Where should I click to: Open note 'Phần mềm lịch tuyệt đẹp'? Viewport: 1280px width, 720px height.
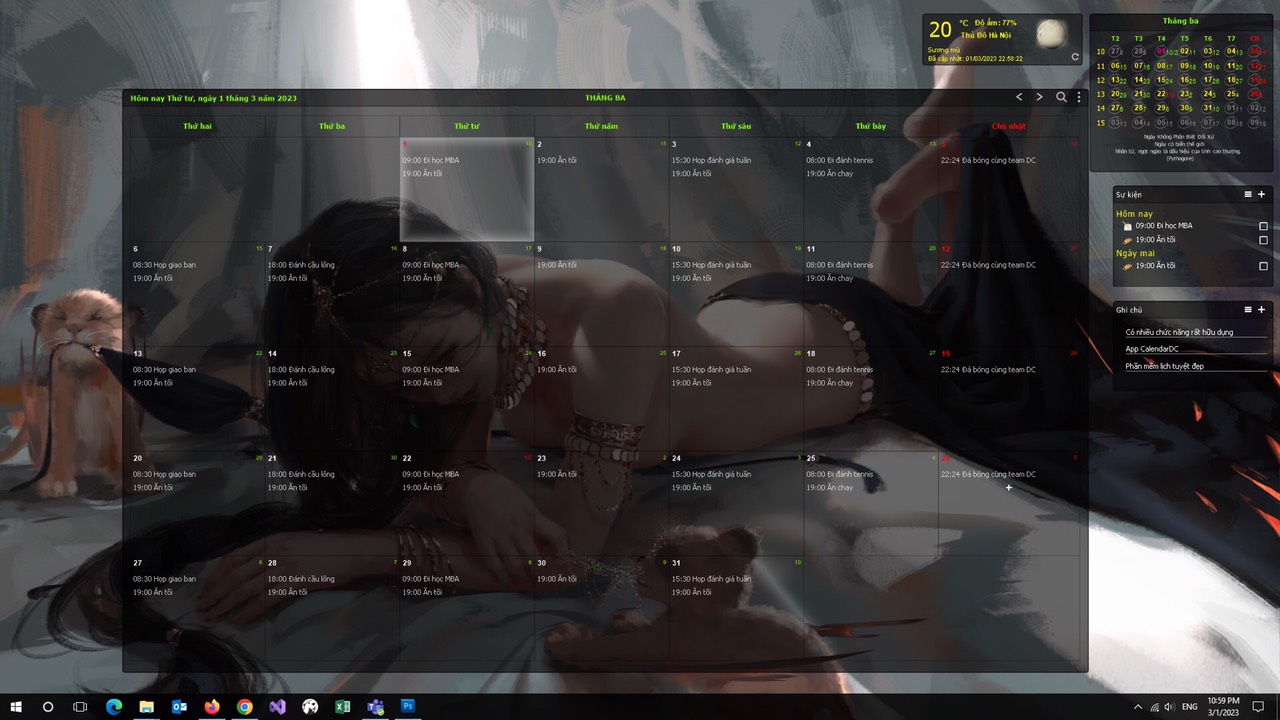(1164, 366)
